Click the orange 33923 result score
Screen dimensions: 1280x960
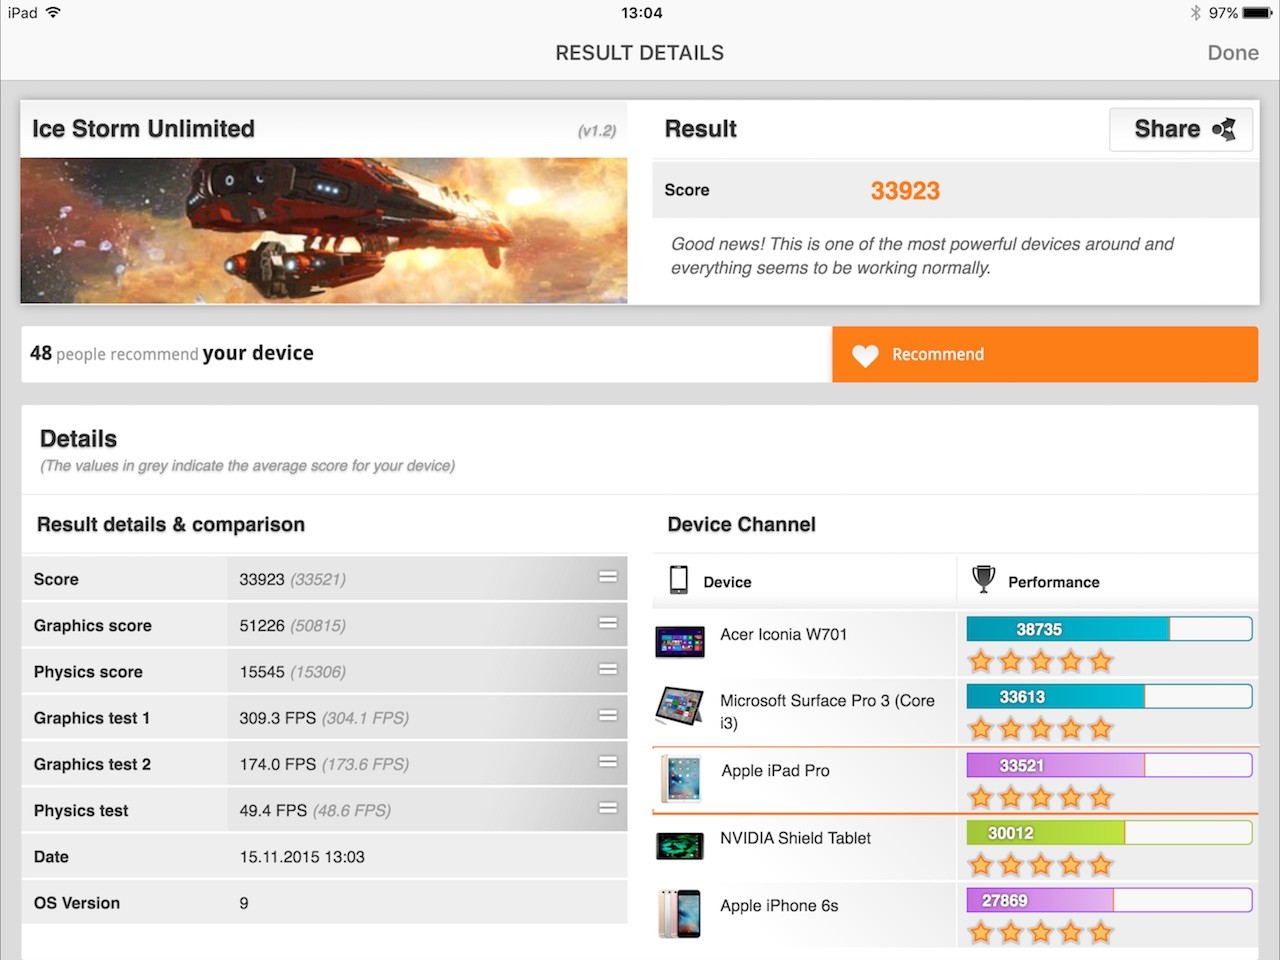point(905,191)
